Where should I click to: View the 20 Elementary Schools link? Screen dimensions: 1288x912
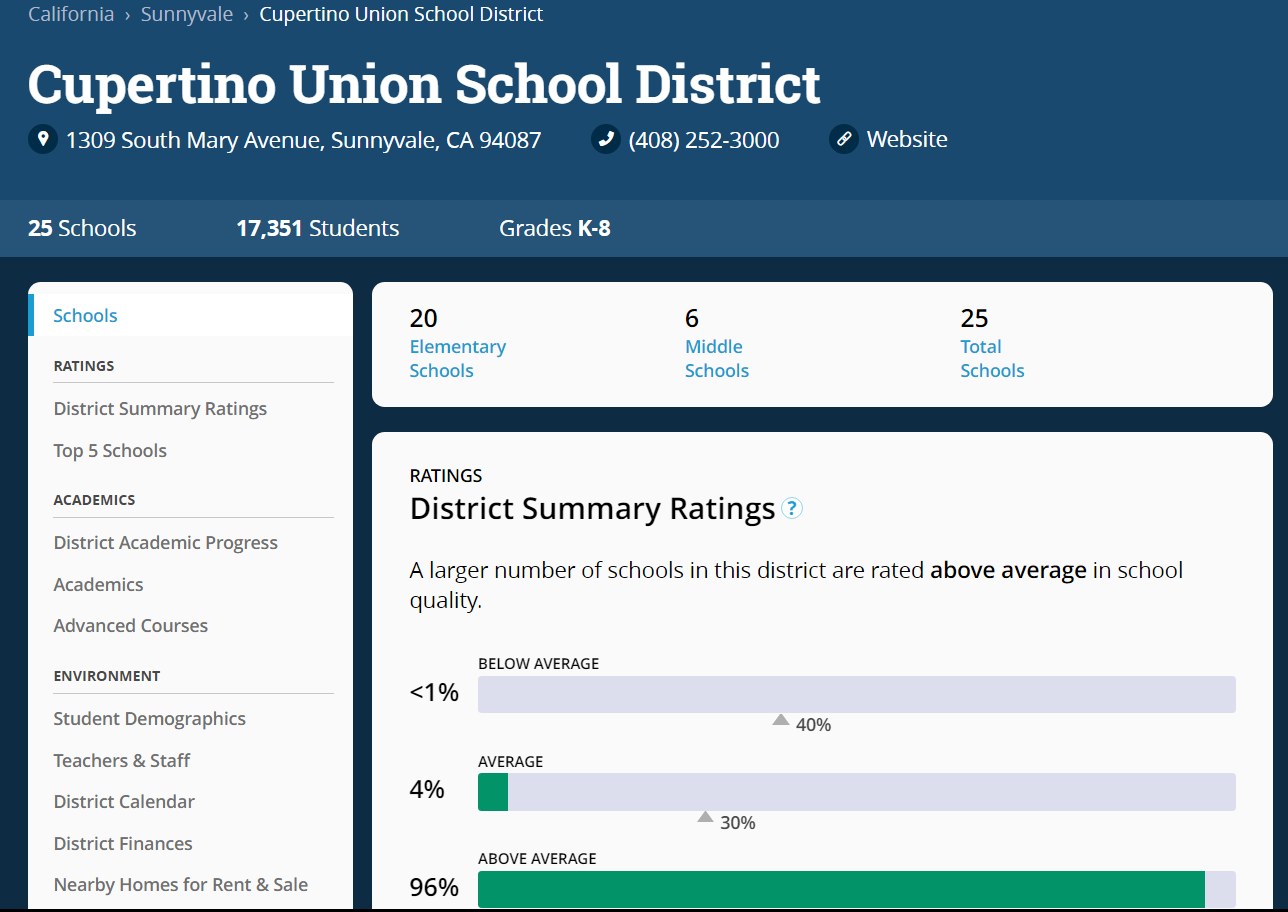pyautogui.click(x=458, y=358)
